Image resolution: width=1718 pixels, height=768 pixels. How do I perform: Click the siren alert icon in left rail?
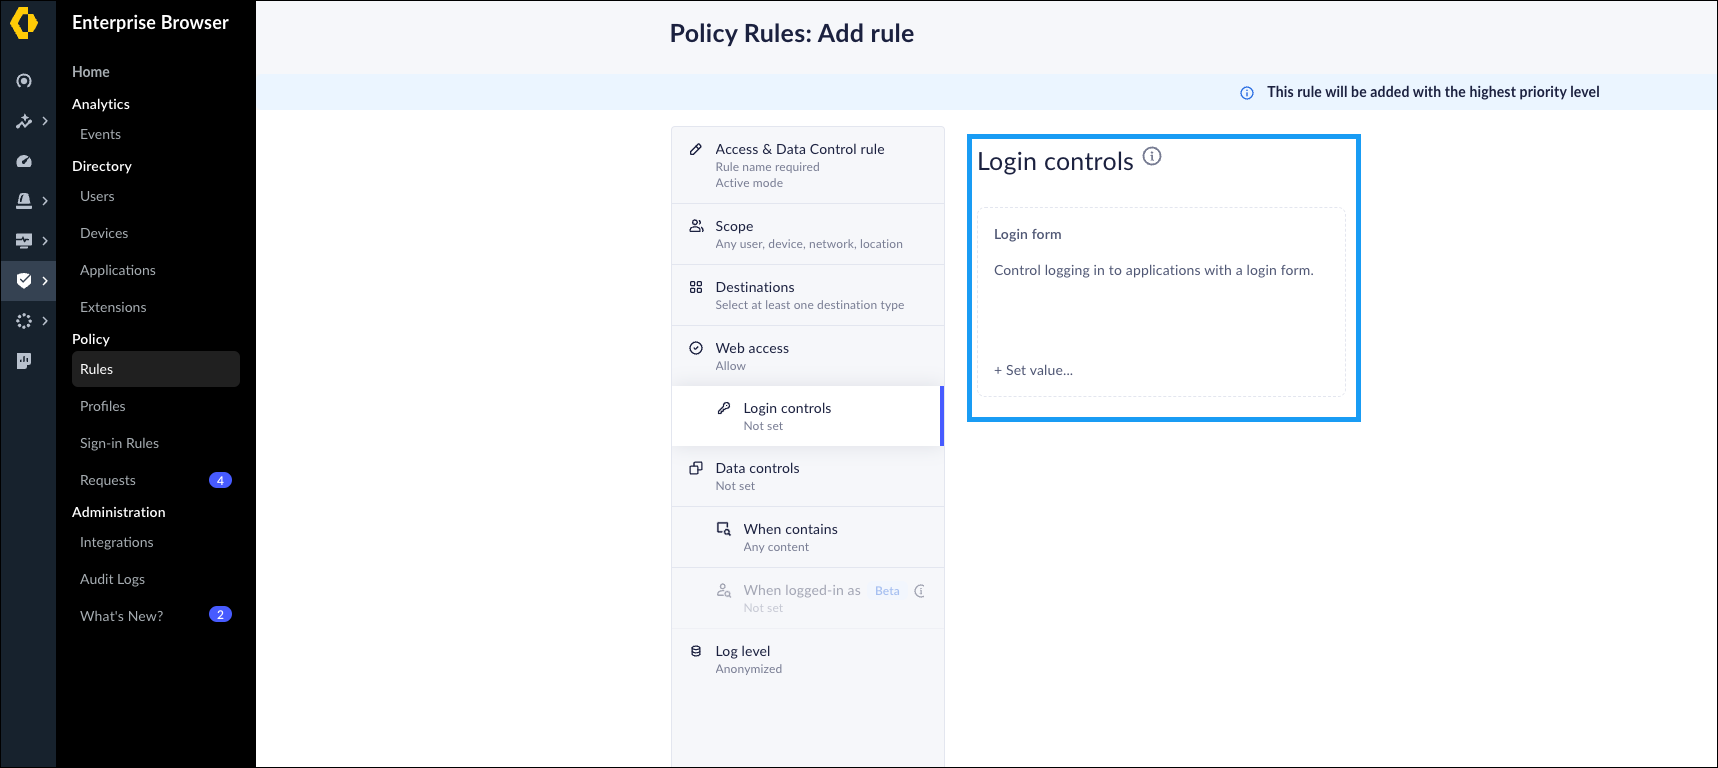point(24,201)
